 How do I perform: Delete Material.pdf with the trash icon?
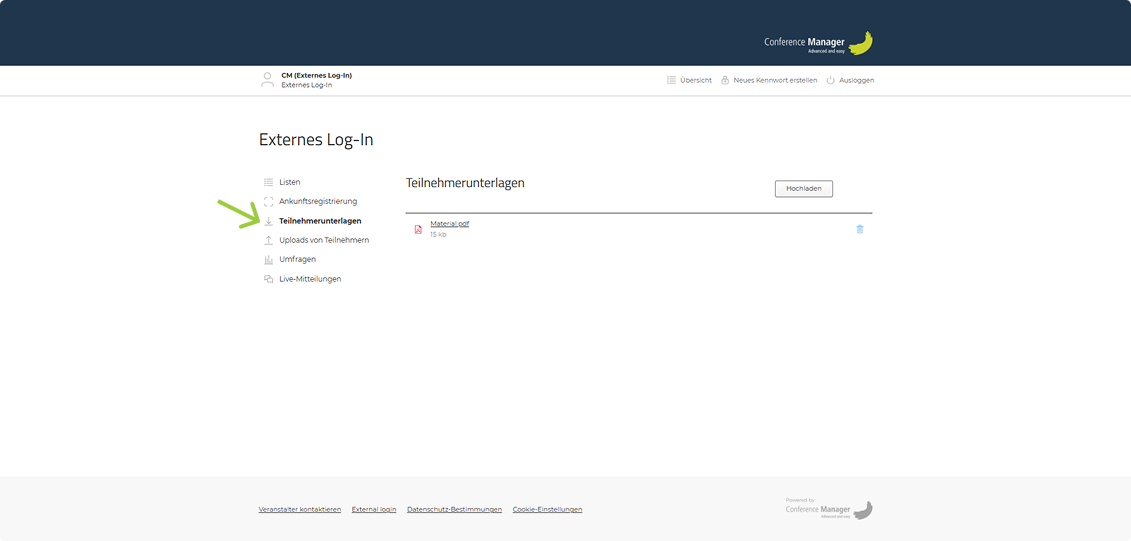click(860, 229)
